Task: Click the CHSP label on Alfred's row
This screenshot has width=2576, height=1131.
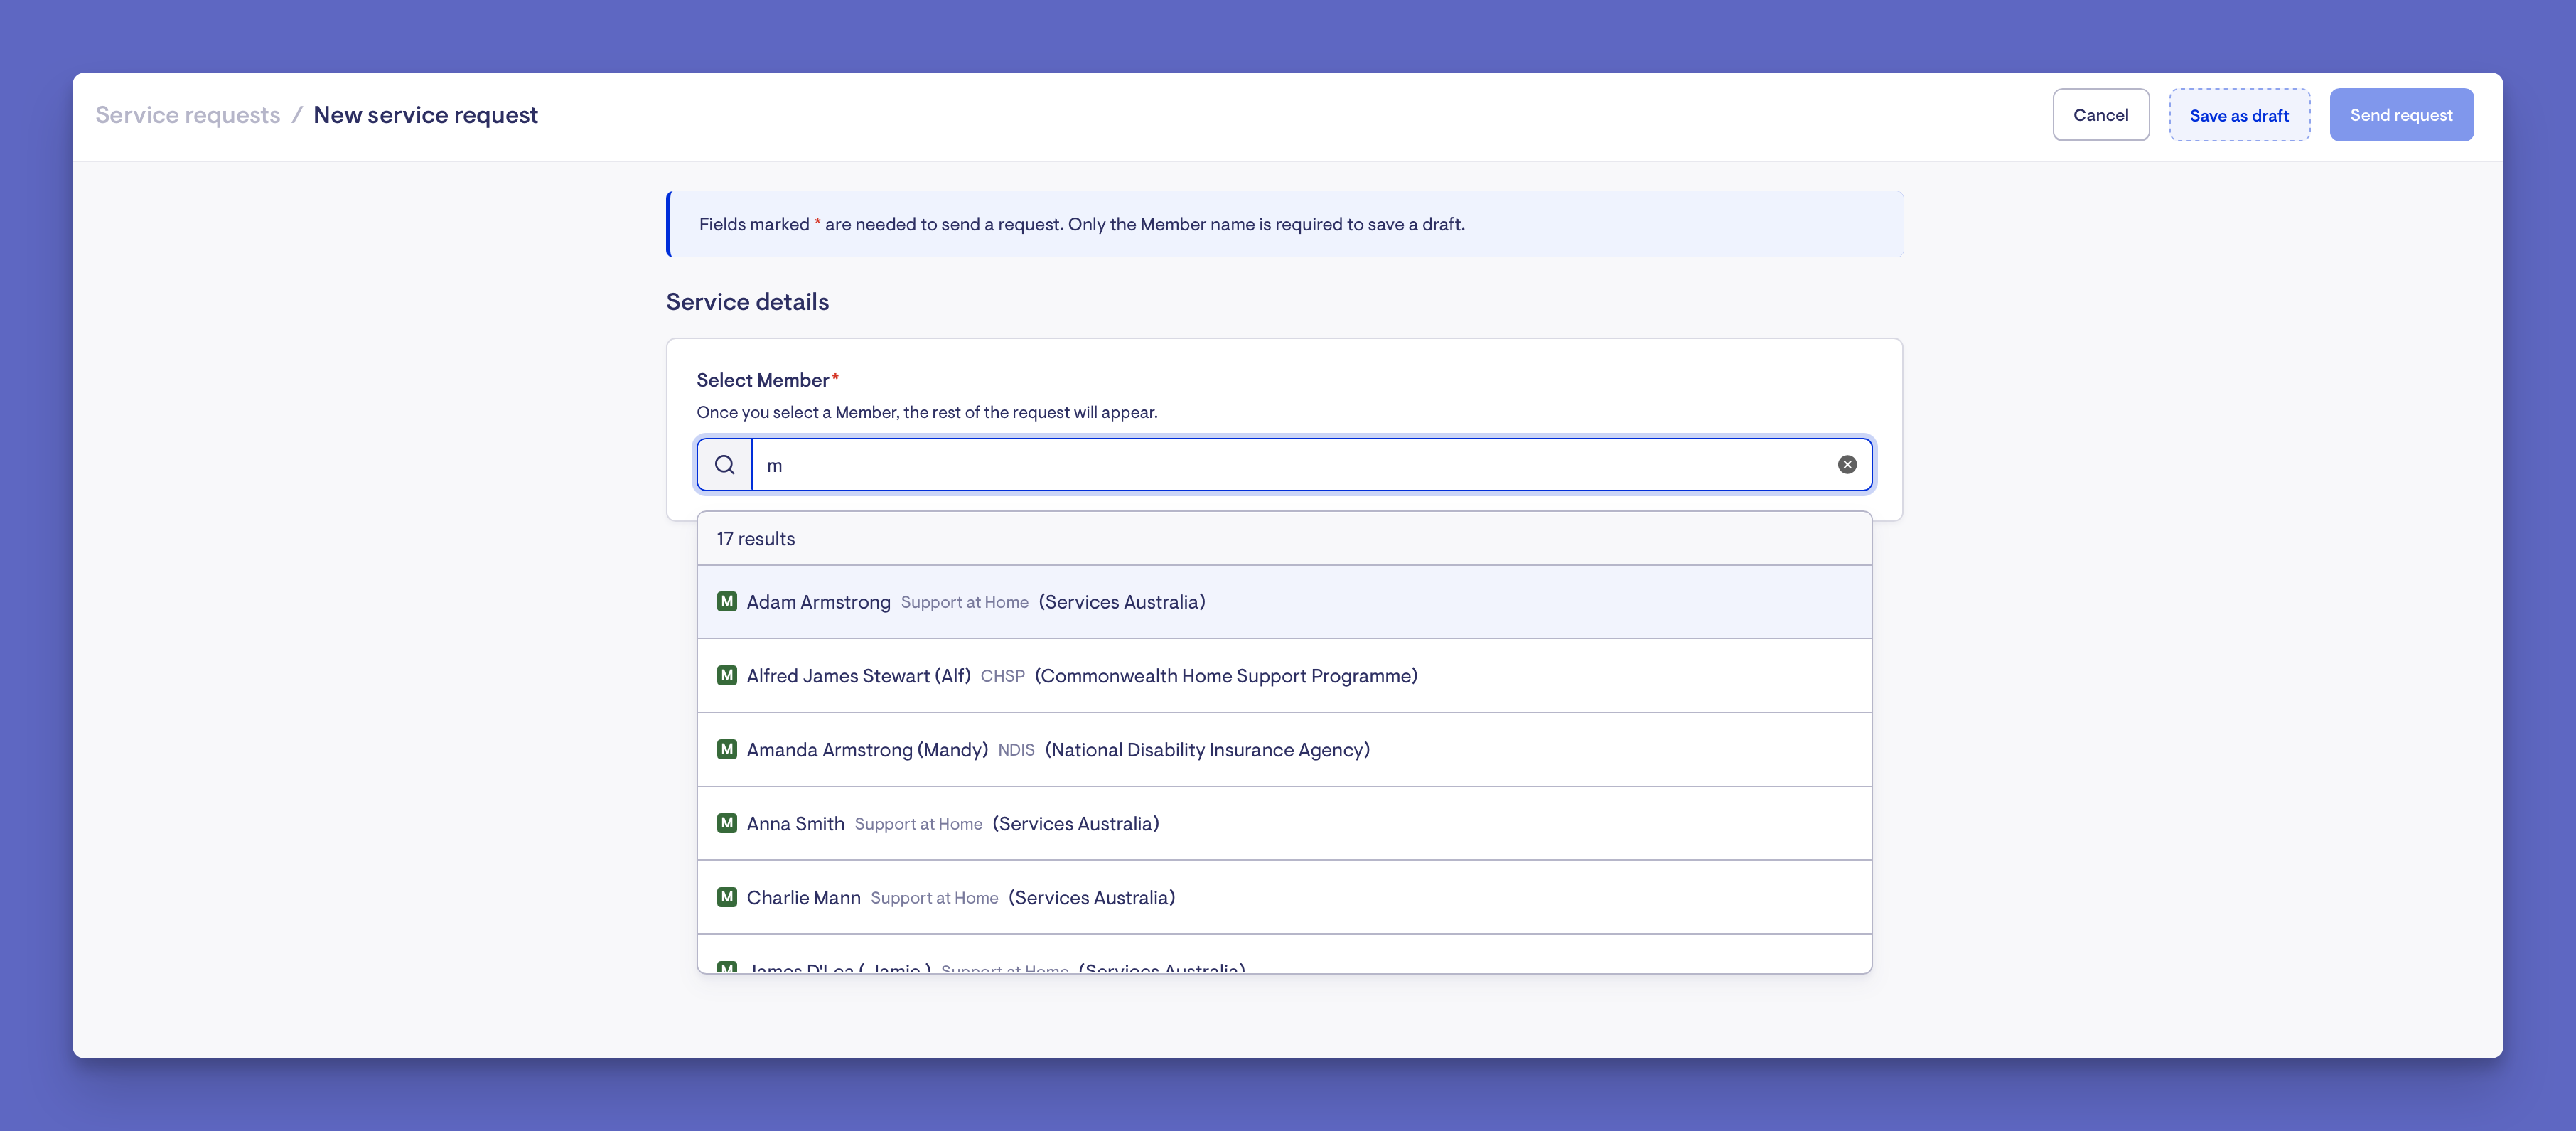Action: tap(1002, 676)
